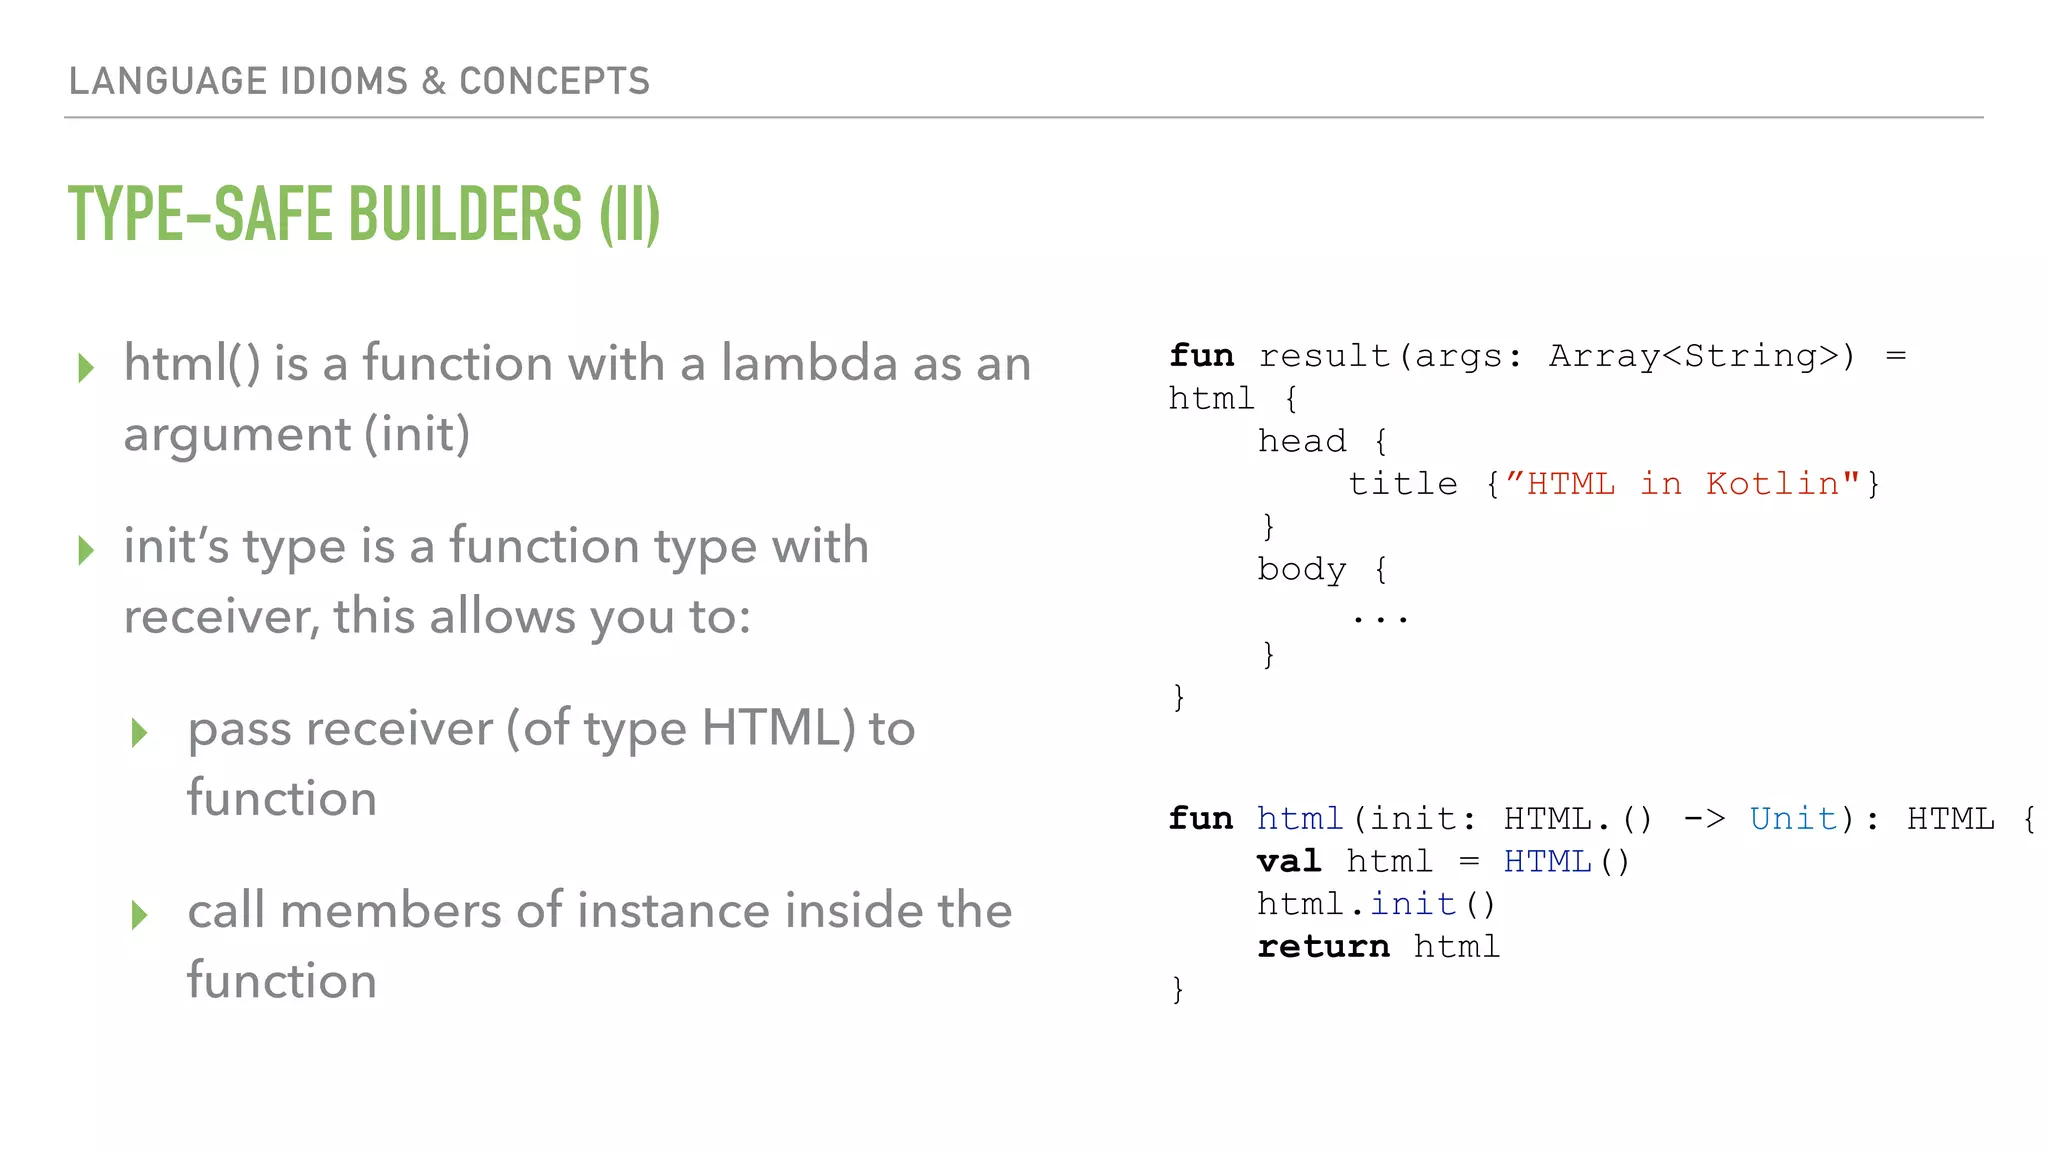Image resolution: width=2048 pixels, height=1152 pixels.
Task: Click the blue "HTML" constructor call in code
Action: click(1547, 861)
